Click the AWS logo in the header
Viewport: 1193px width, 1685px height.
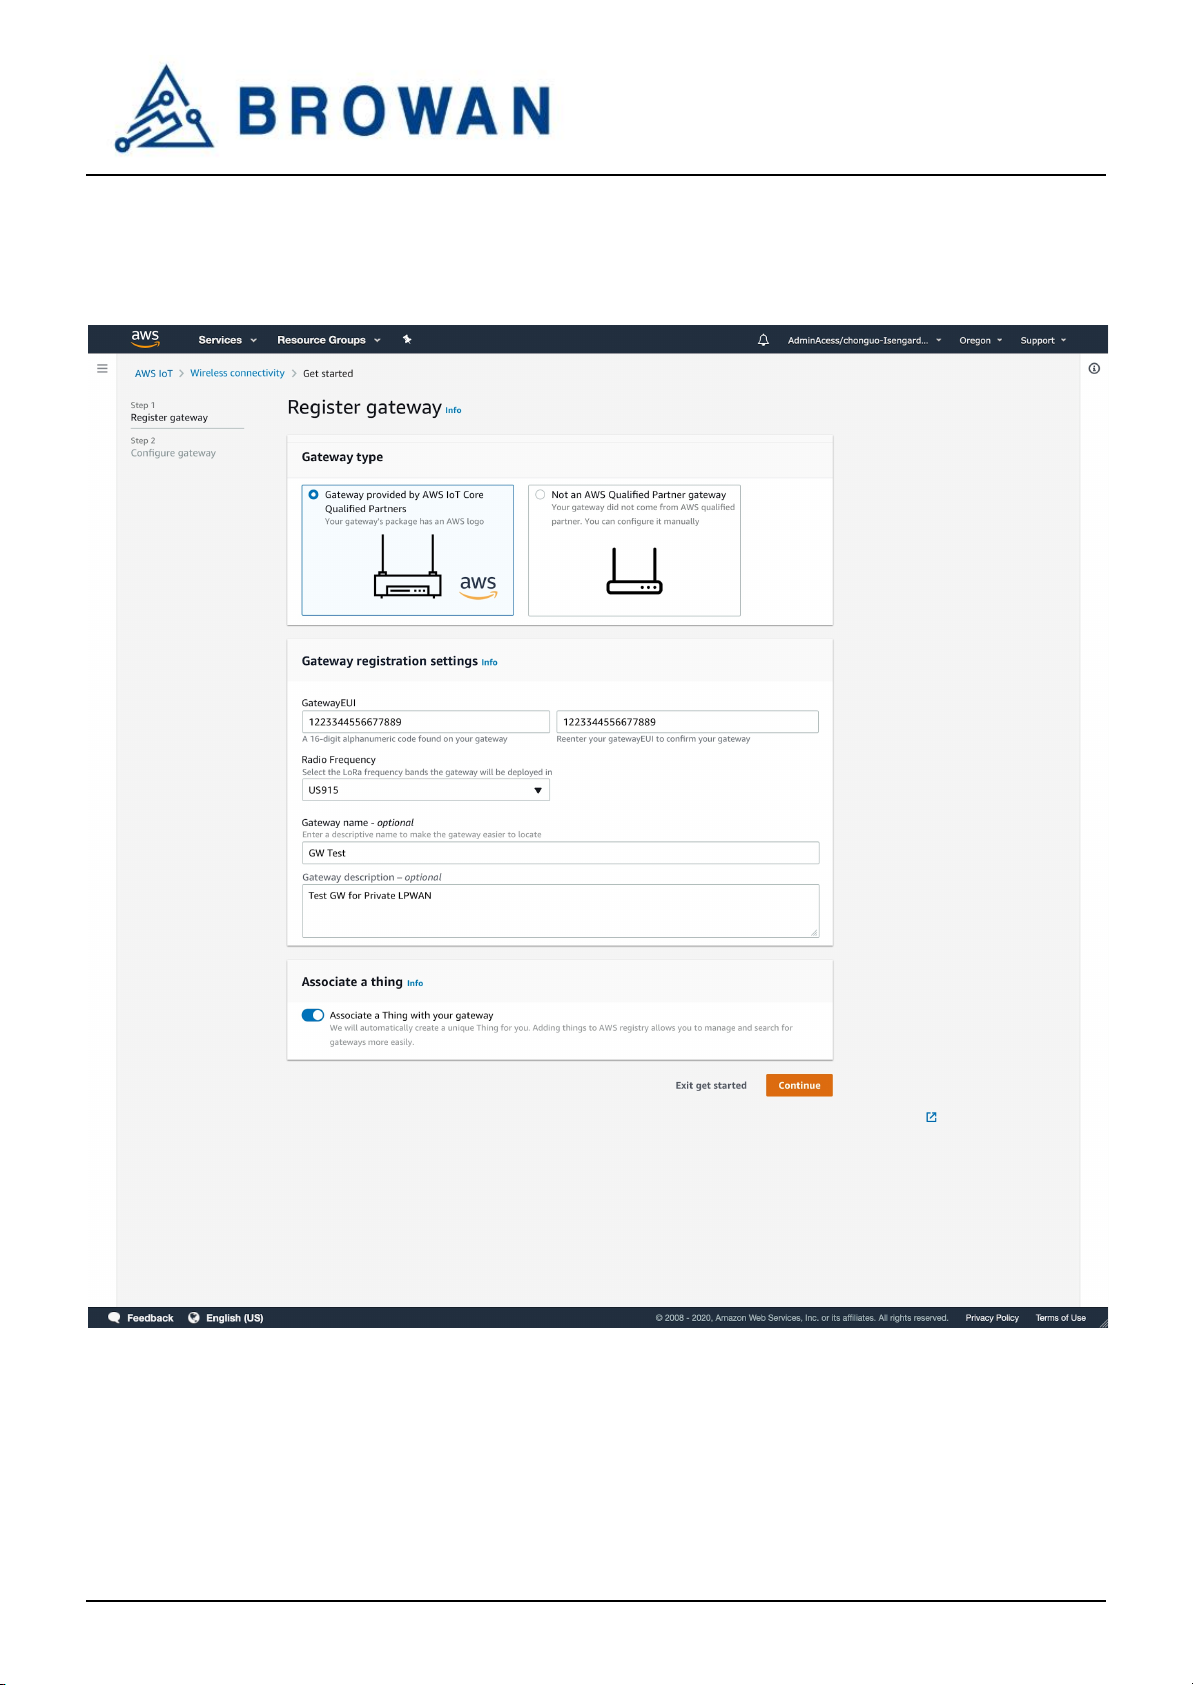coord(145,339)
